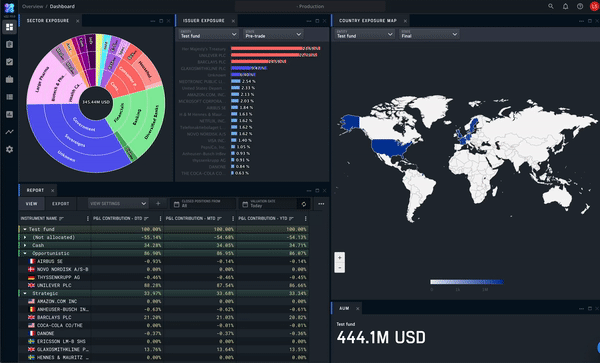Open the clipboard checklist icon in the sidebar
This screenshot has height=363, width=600.
coord(9,62)
